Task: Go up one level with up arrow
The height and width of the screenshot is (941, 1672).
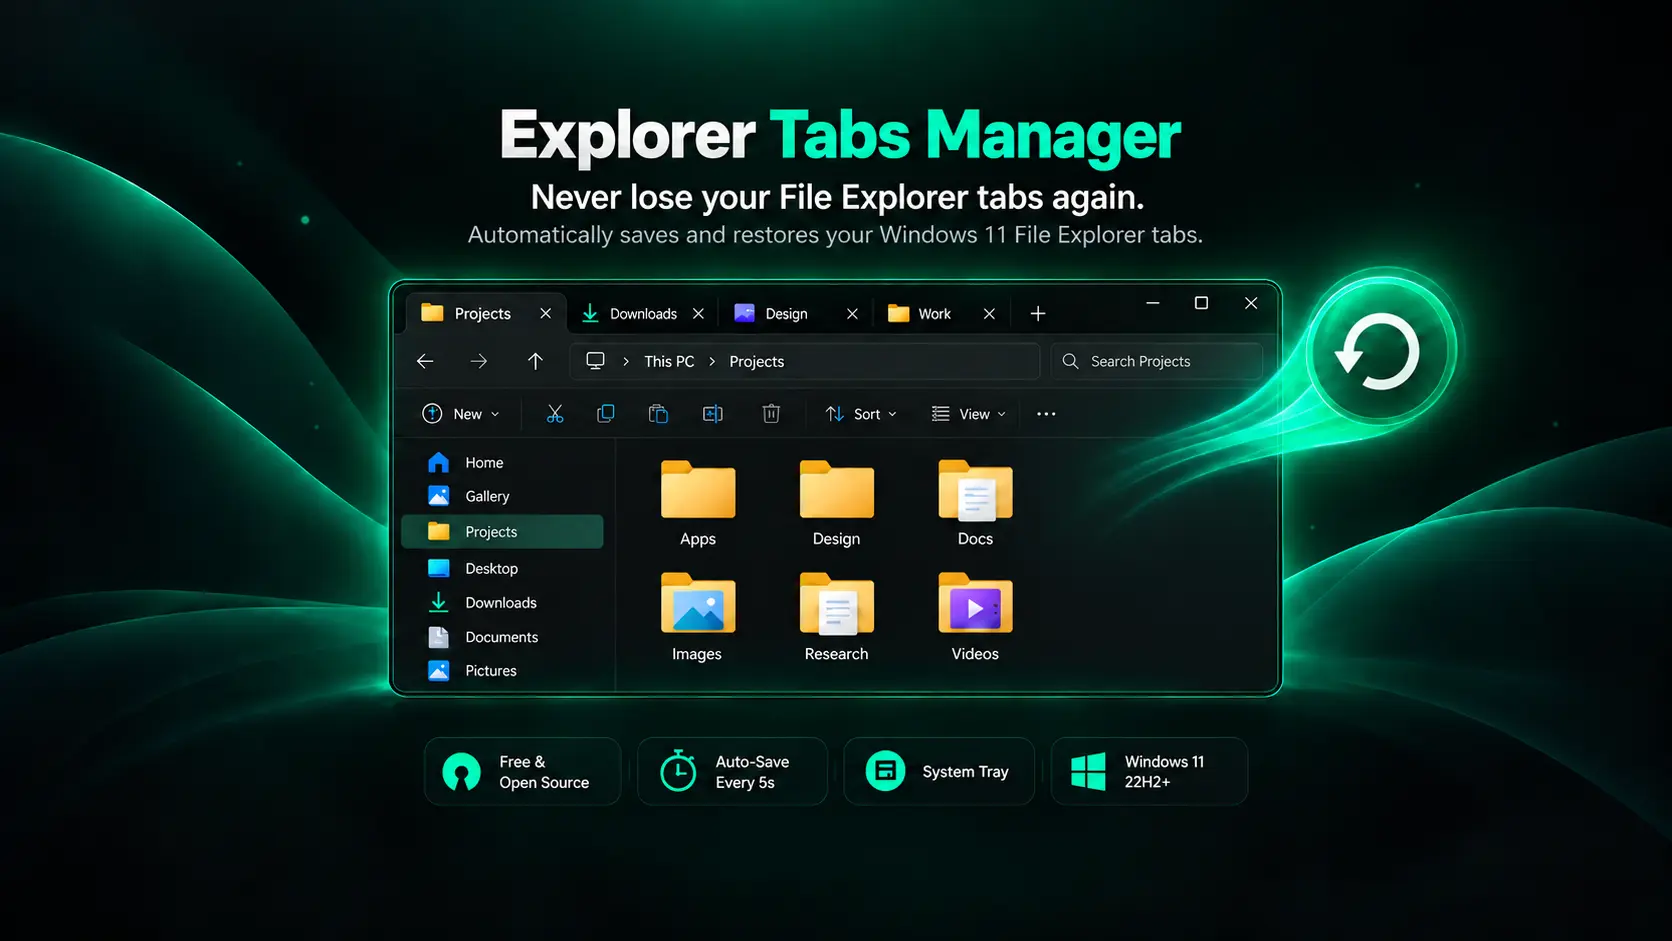Action: click(535, 361)
